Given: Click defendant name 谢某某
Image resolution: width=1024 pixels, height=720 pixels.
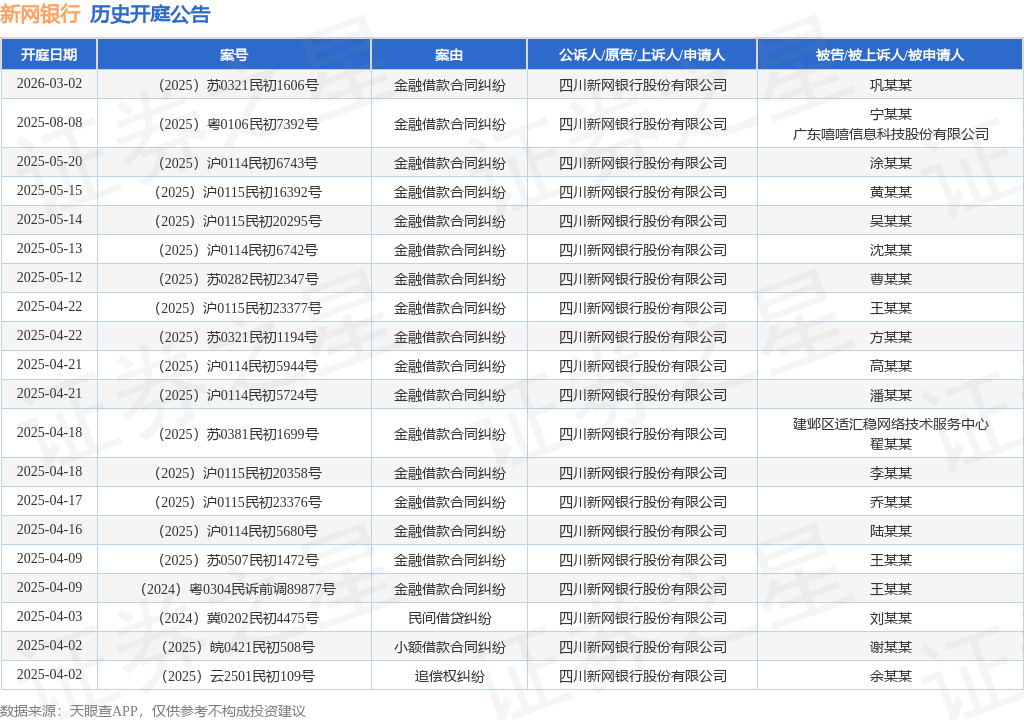Looking at the screenshot, I should (890, 647).
